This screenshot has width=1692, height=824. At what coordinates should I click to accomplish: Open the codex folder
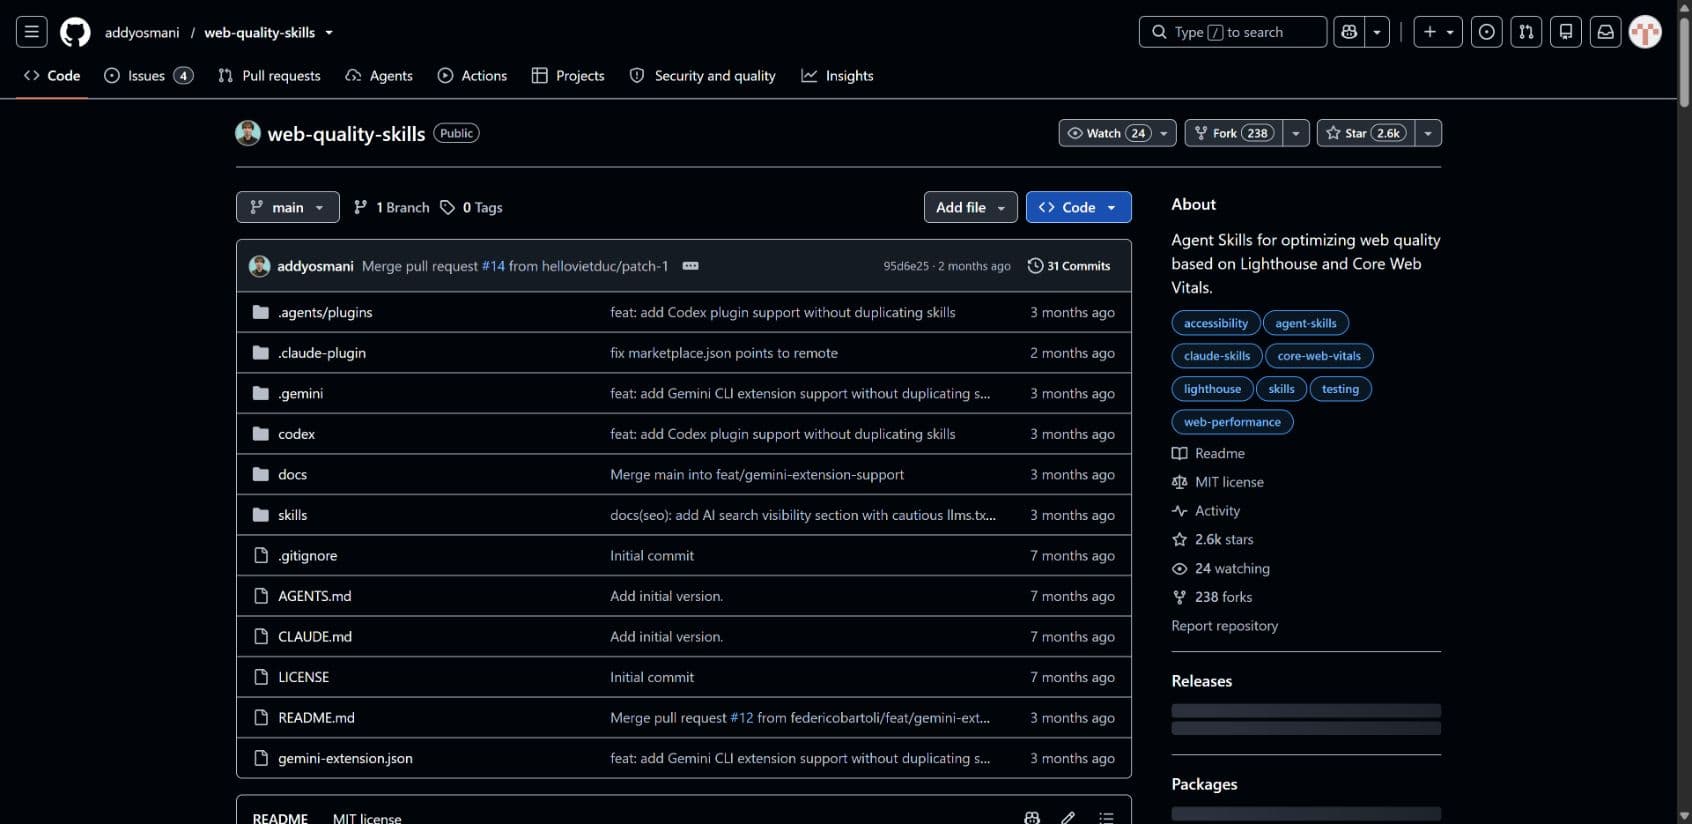(x=296, y=434)
